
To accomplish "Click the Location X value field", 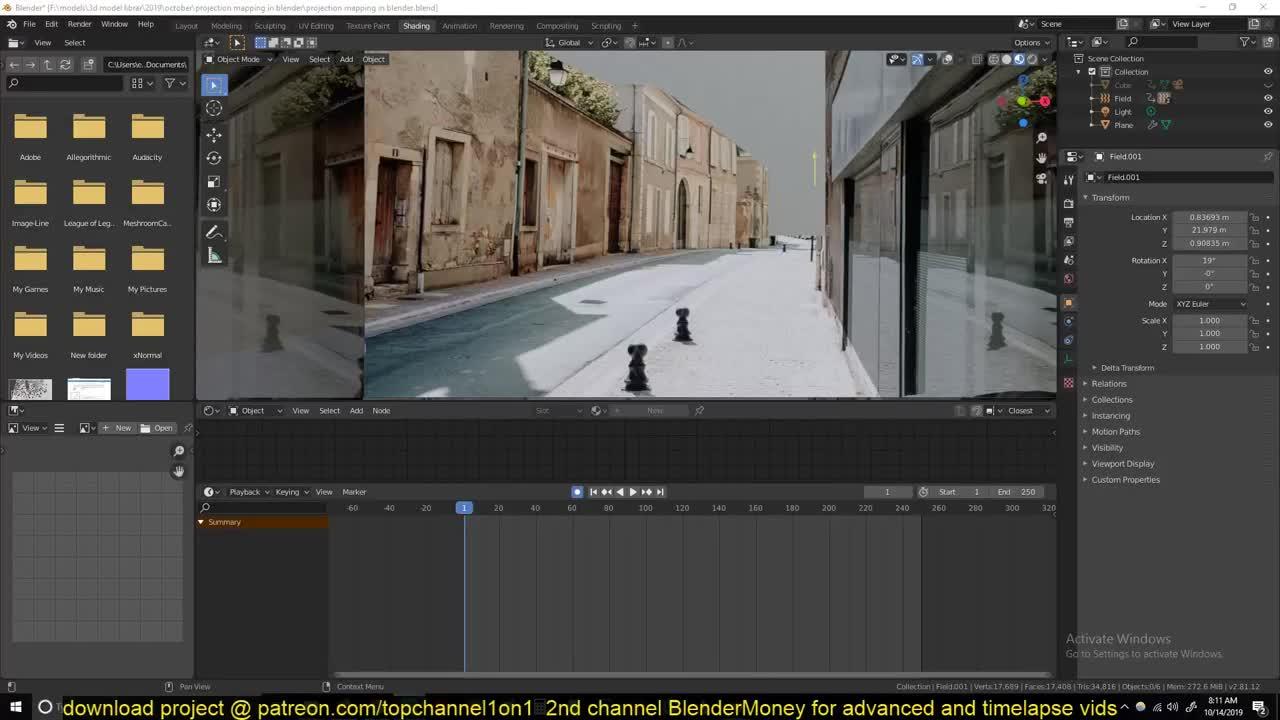I will [1209, 217].
